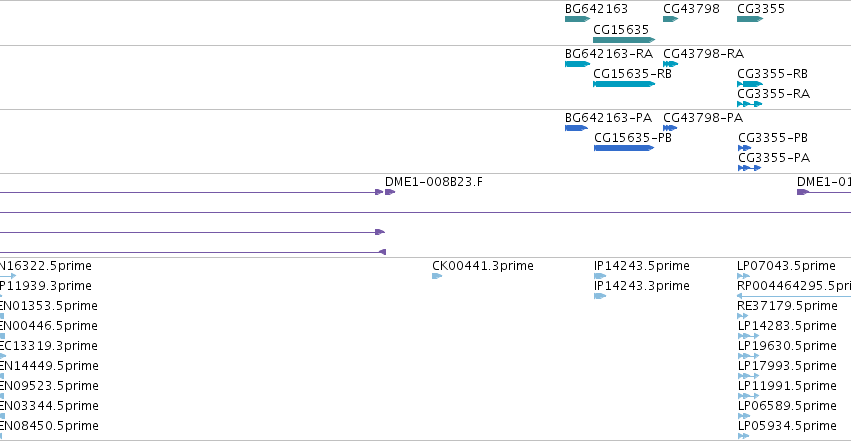
Task: Select the CG15635 gene label
Action: coord(621,29)
